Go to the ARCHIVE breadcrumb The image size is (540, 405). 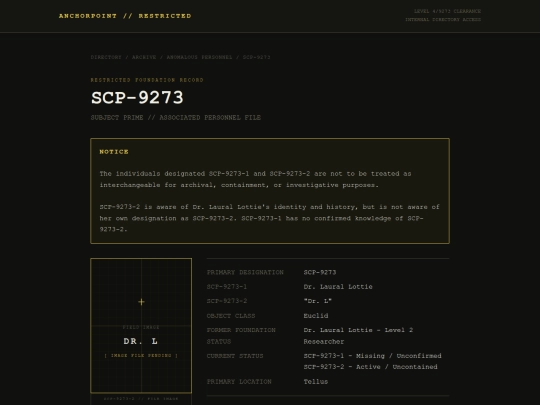(144, 57)
